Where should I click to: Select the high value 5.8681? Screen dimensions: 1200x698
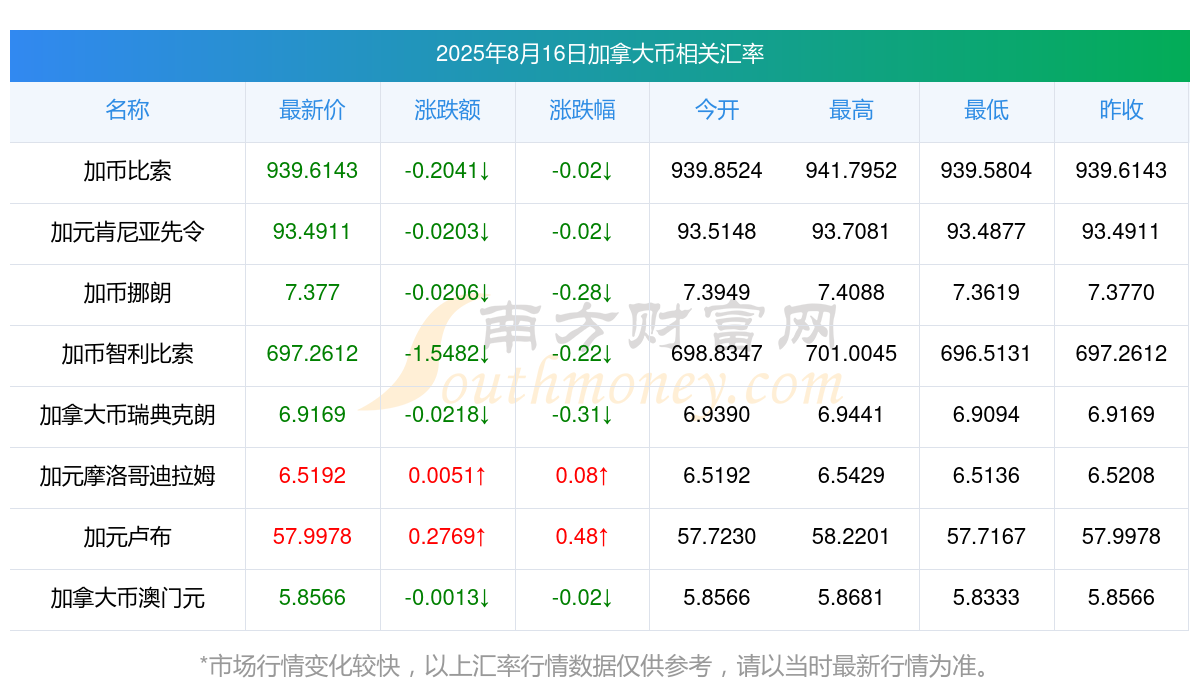coord(851,598)
